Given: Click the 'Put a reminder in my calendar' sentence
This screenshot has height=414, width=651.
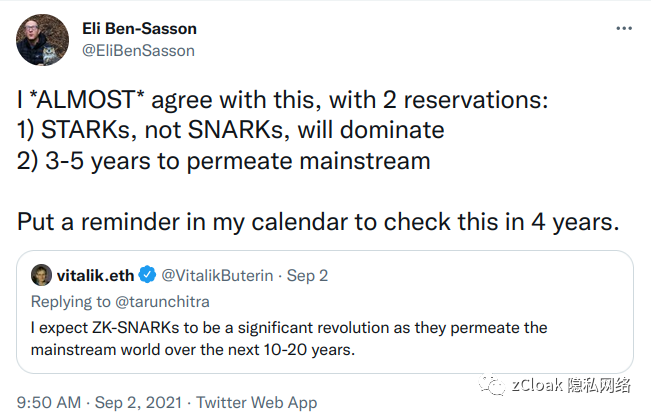Looking at the screenshot, I should [318, 222].
